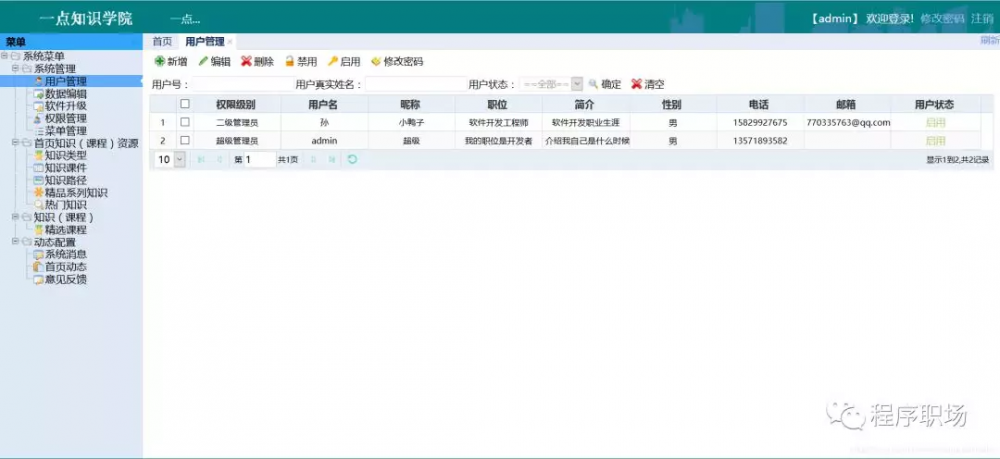Select the 用户管理 tab
1000x459 pixels.
coord(205,41)
